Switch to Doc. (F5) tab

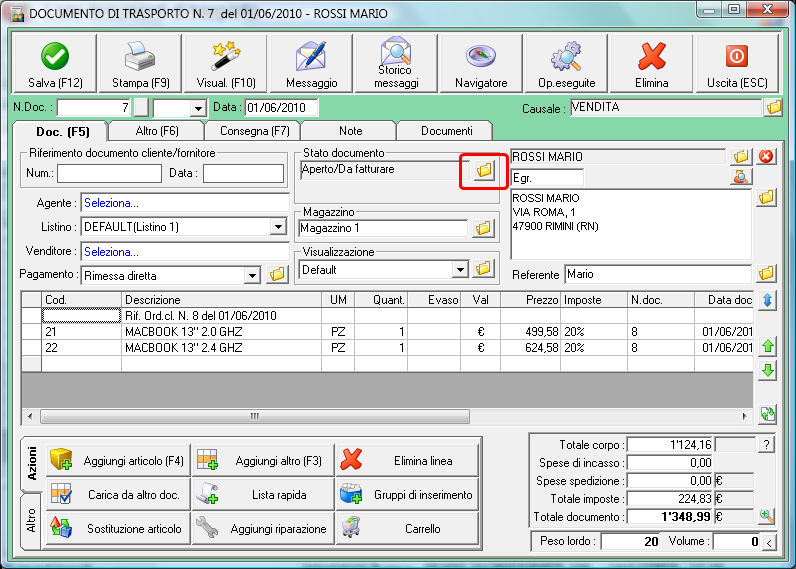pos(62,132)
